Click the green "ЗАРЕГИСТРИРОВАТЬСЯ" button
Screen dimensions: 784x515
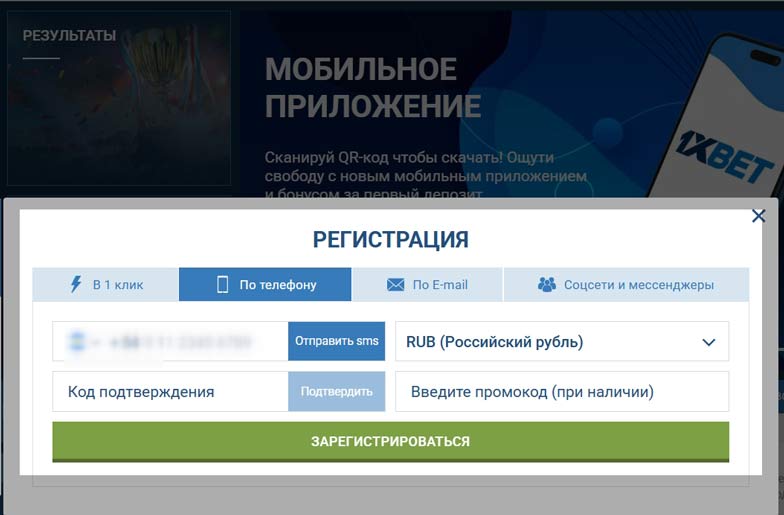[x=390, y=442]
